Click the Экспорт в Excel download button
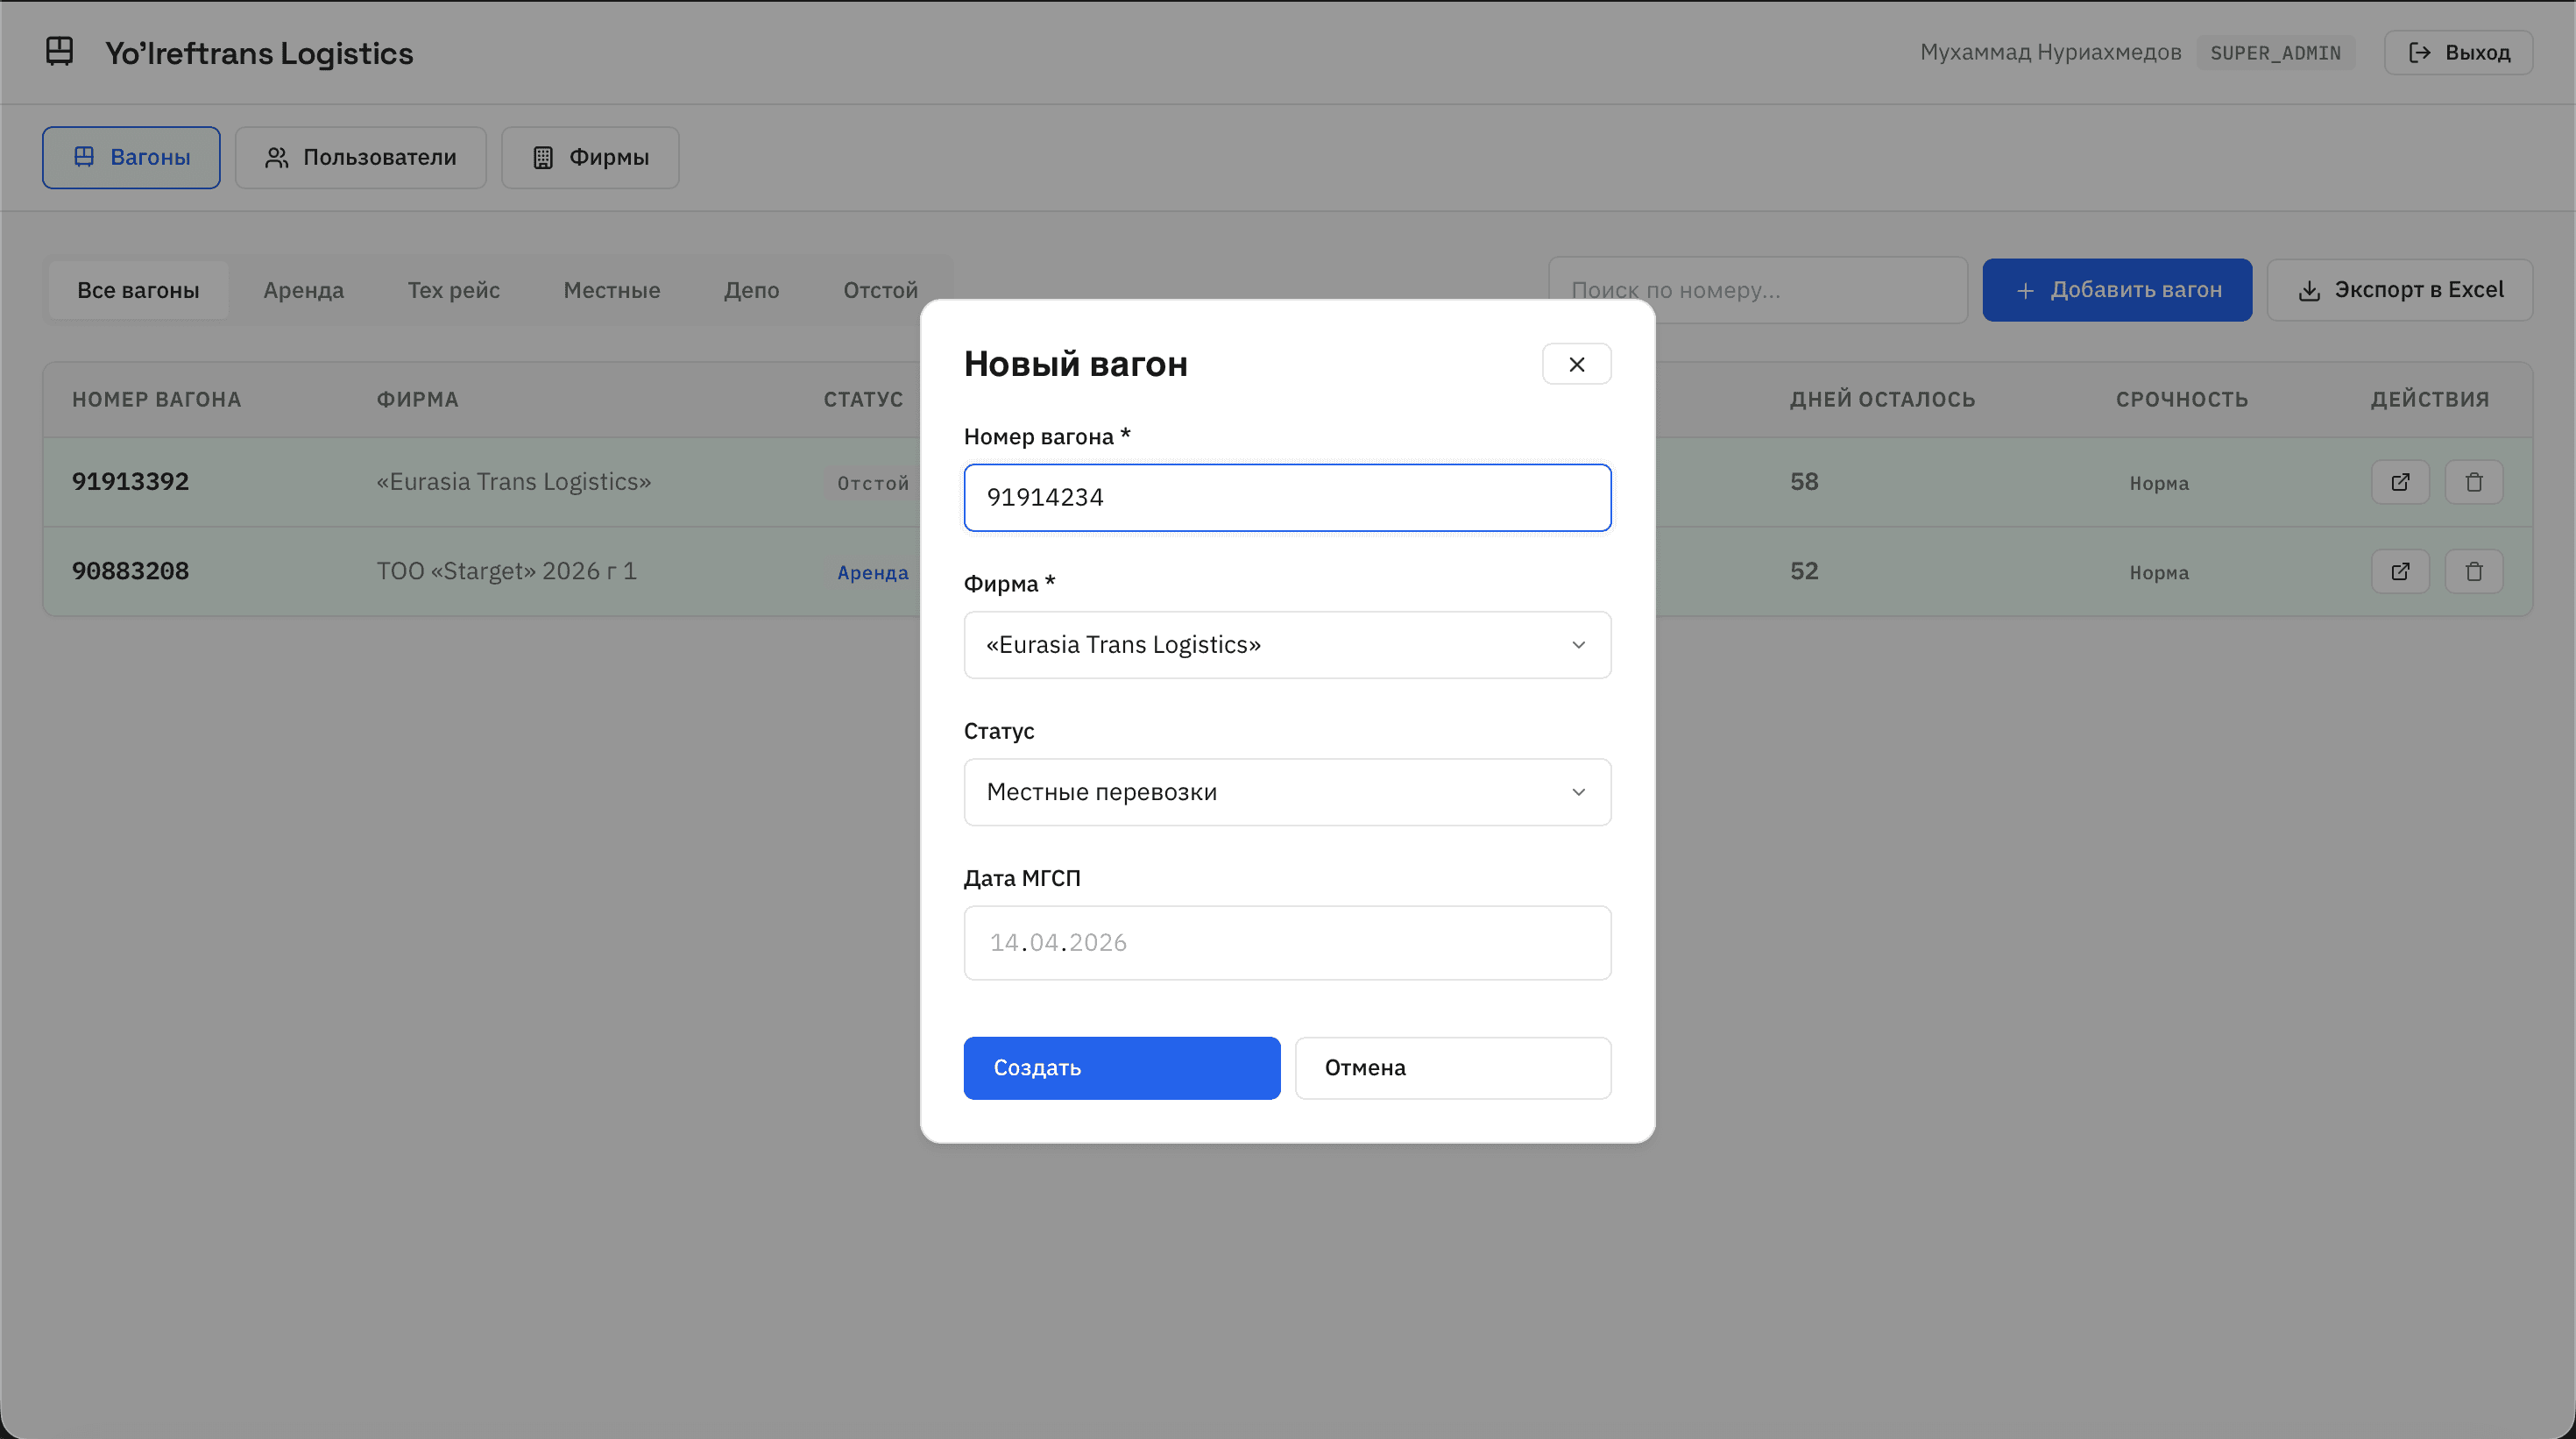 pos(2399,290)
